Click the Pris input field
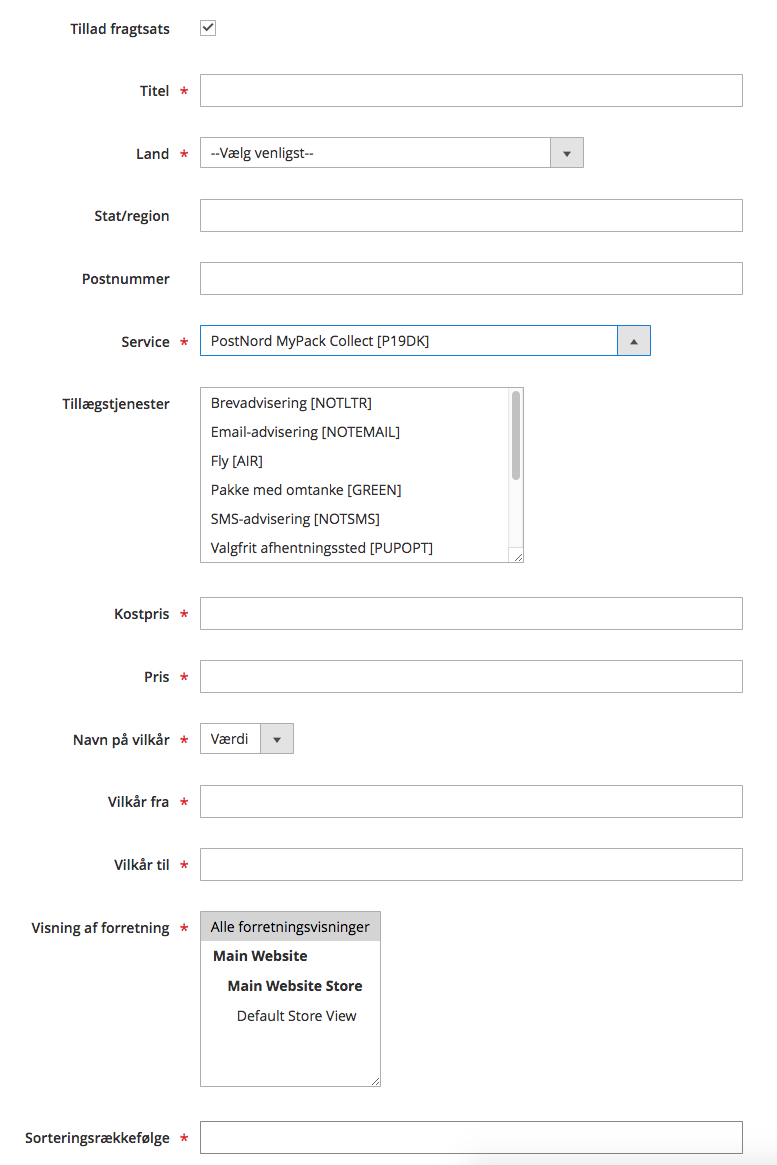Viewport: 777px width, 1165px height. 471,676
